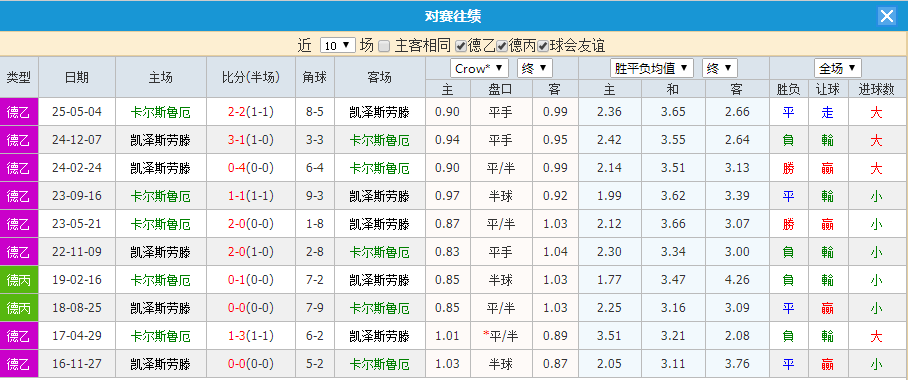This screenshot has width=908, height=380.
Task: Open the 1-3(1-1) score link
Action: tap(250, 336)
